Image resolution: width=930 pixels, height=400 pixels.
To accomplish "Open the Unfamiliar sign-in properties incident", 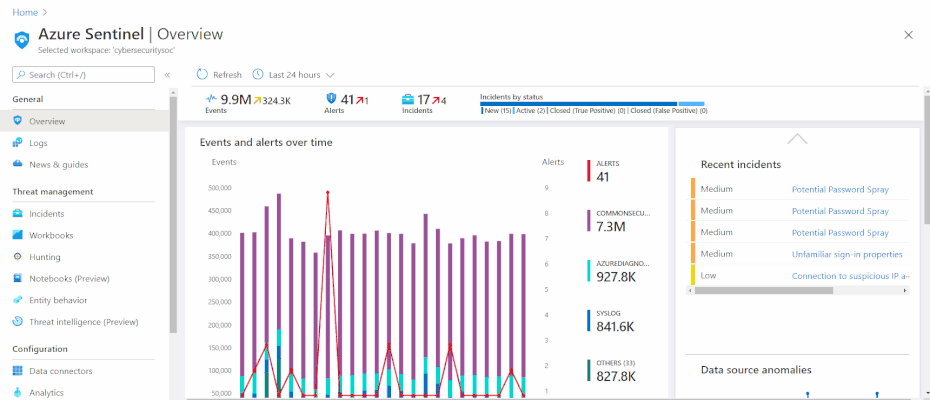I will 847,254.
